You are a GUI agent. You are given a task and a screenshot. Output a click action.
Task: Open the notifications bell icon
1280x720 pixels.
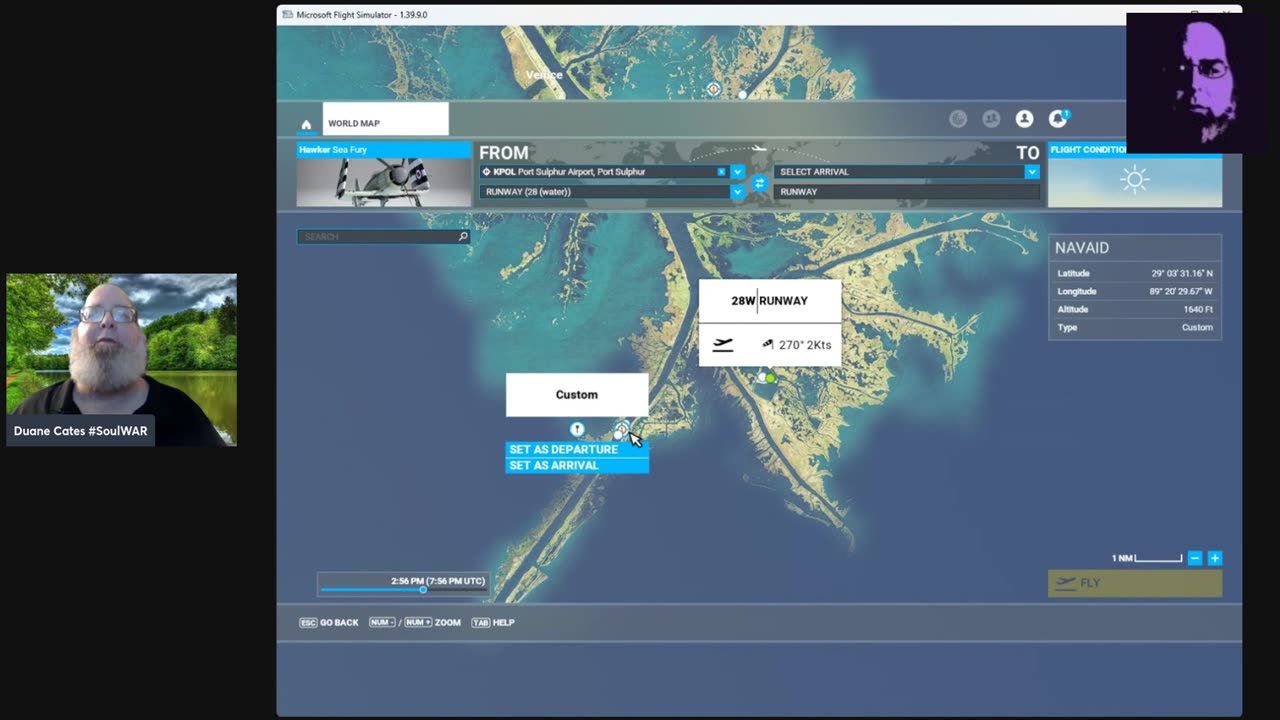[x=1057, y=119]
